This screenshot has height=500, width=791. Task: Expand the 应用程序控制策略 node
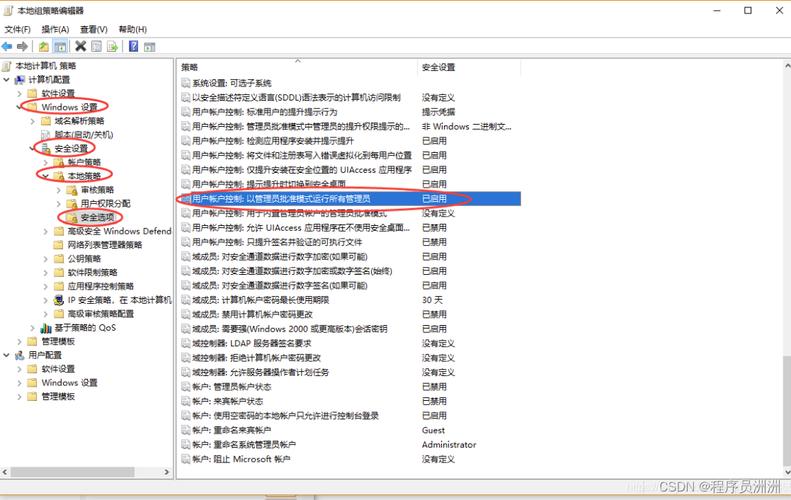point(45,287)
